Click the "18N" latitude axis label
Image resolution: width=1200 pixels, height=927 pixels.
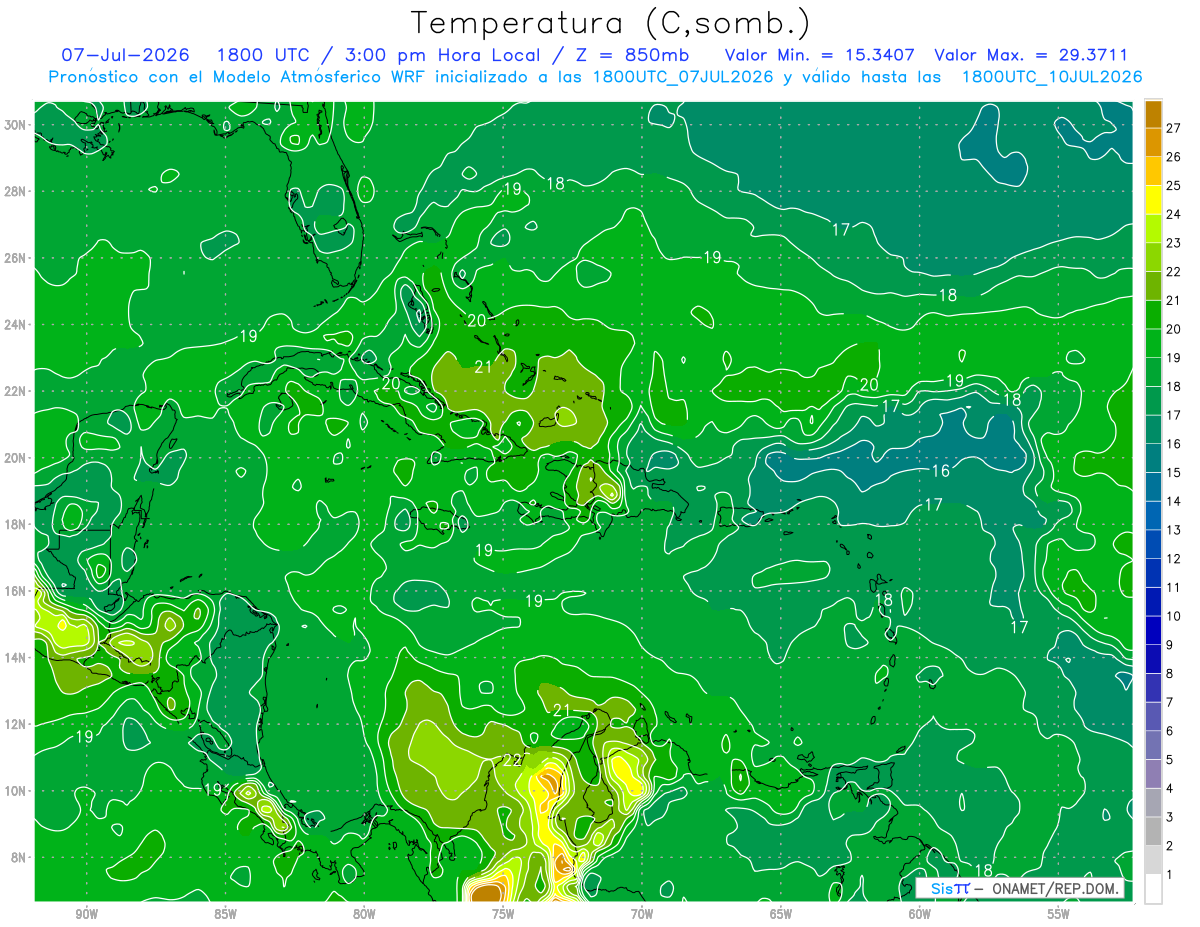click(16, 524)
